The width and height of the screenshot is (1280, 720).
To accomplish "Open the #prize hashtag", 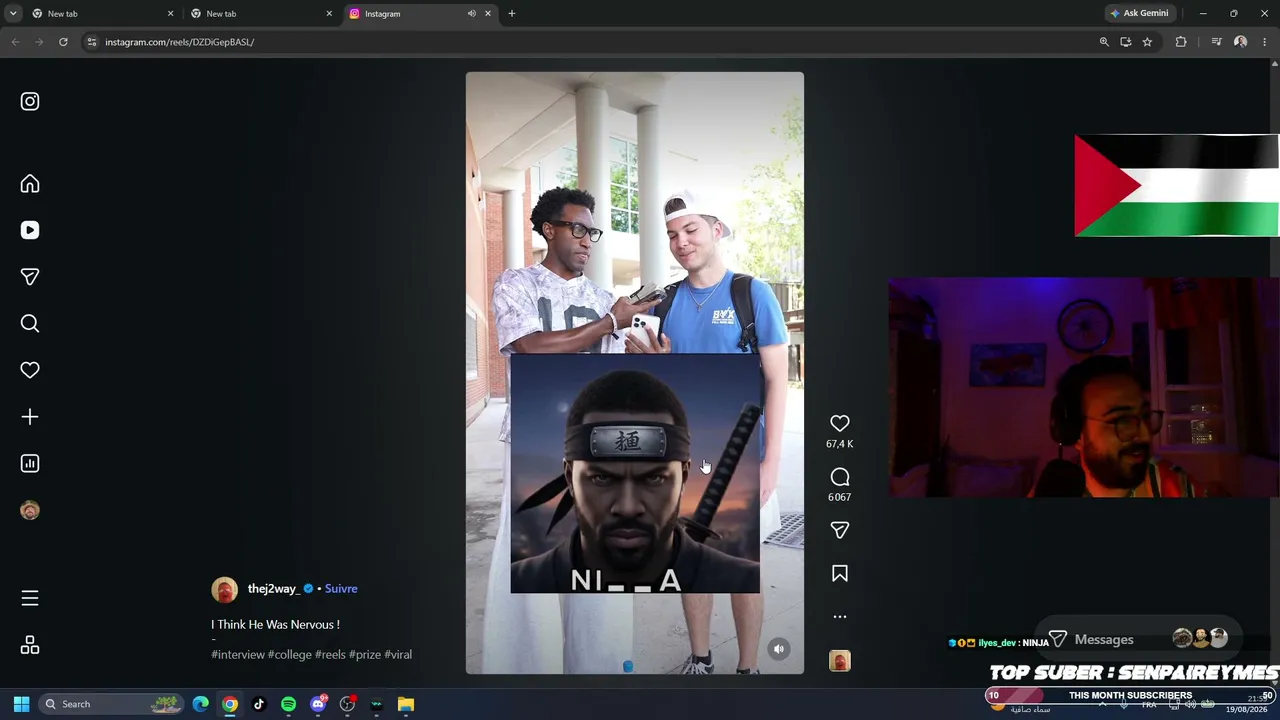I will pos(365,655).
